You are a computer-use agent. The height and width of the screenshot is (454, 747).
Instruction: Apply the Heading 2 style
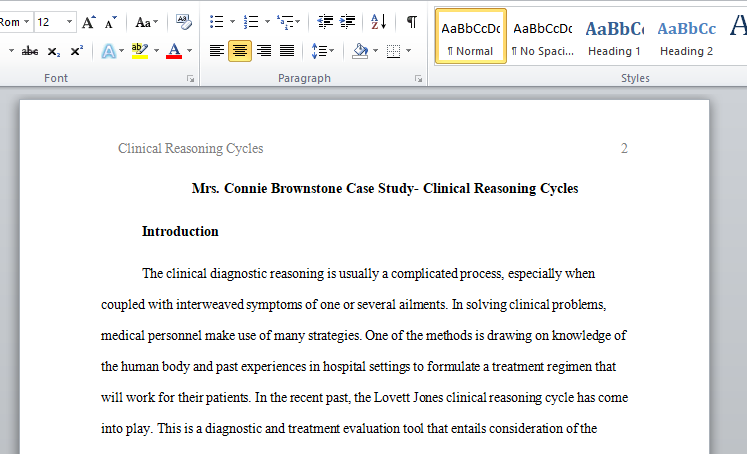click(686, 36)
